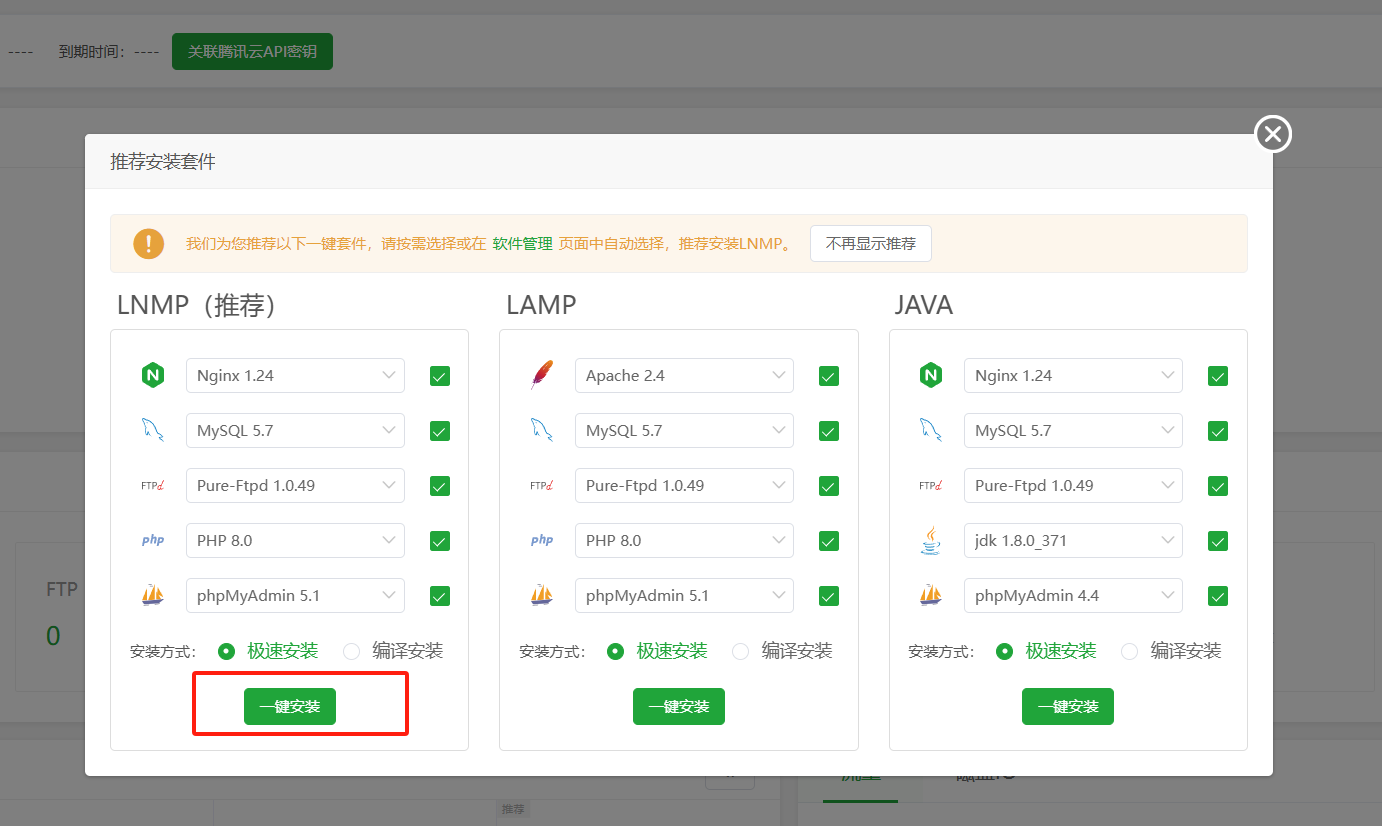The width and height of the screenshot is (1382, 826).
Task: Click the phpMyAdmin sailboat icon in JAVA
Action: [x=931, y=596]
